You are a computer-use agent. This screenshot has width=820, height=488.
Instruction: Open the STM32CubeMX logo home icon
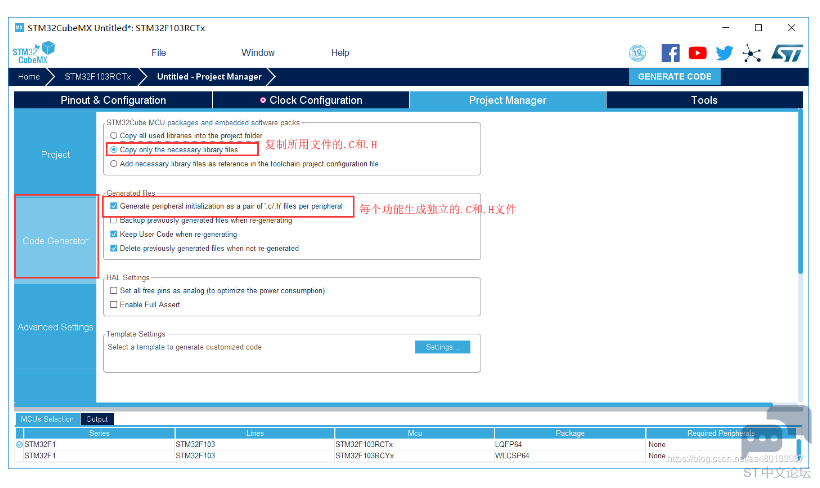point(33,53)
